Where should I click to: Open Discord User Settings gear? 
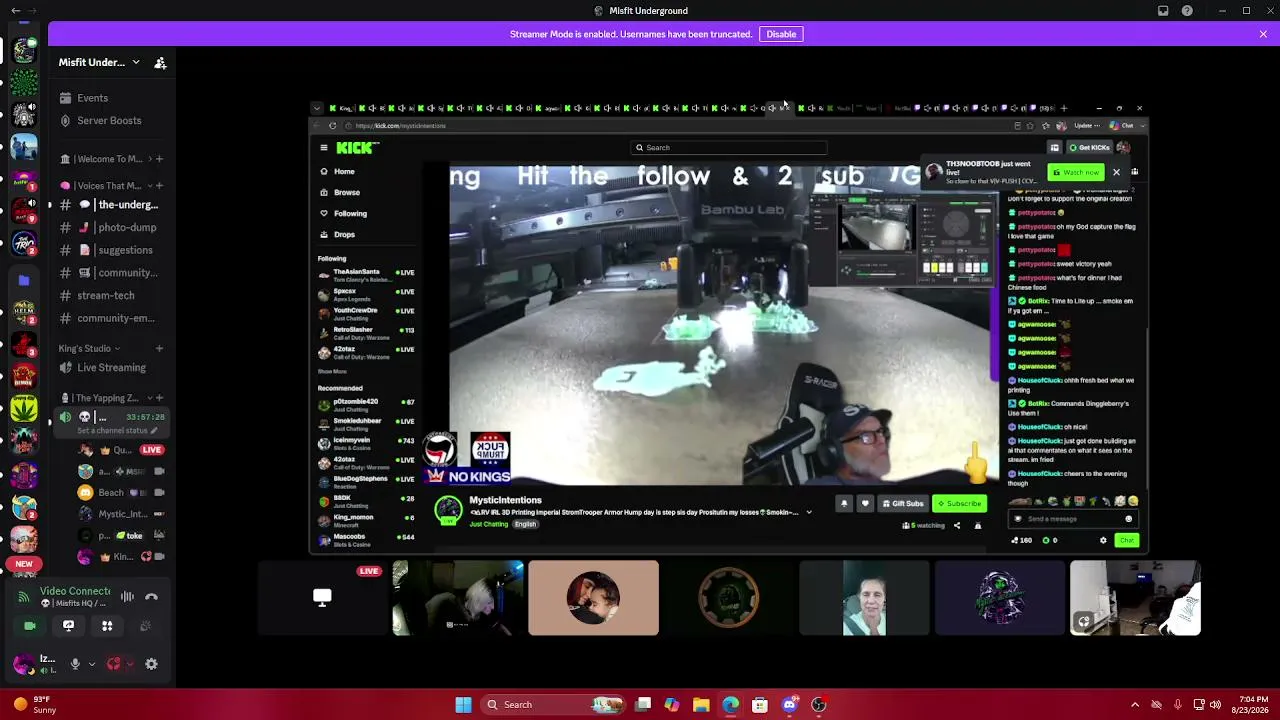151,664
